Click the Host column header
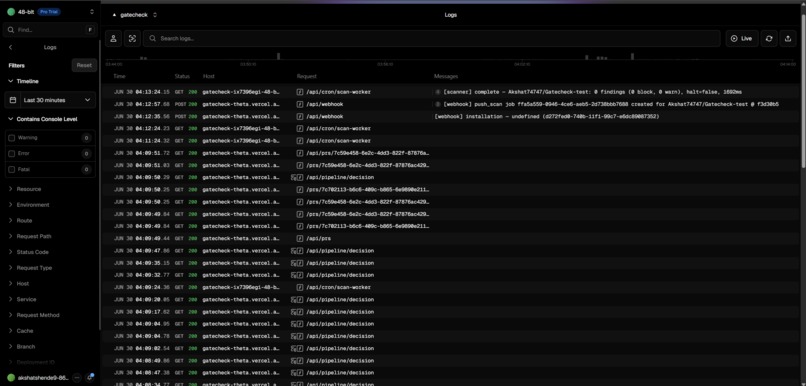This screenshot has width=806, height=386. click(x=209, y=76)
